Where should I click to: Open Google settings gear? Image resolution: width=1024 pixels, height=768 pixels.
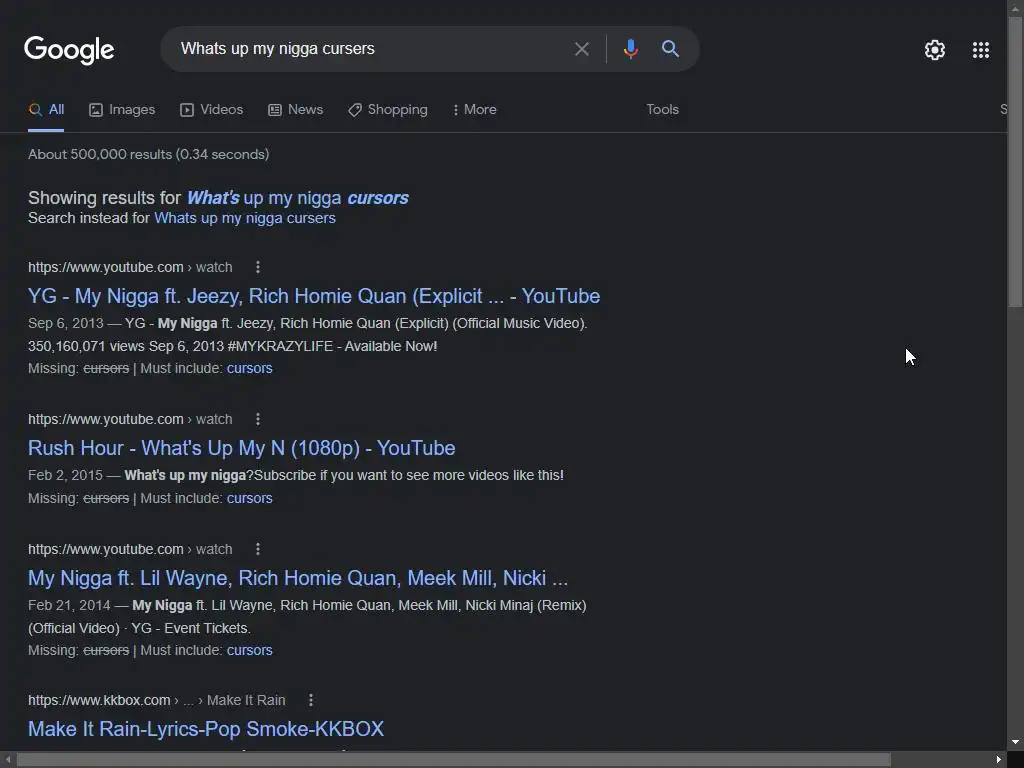click(x=935, y=50)
